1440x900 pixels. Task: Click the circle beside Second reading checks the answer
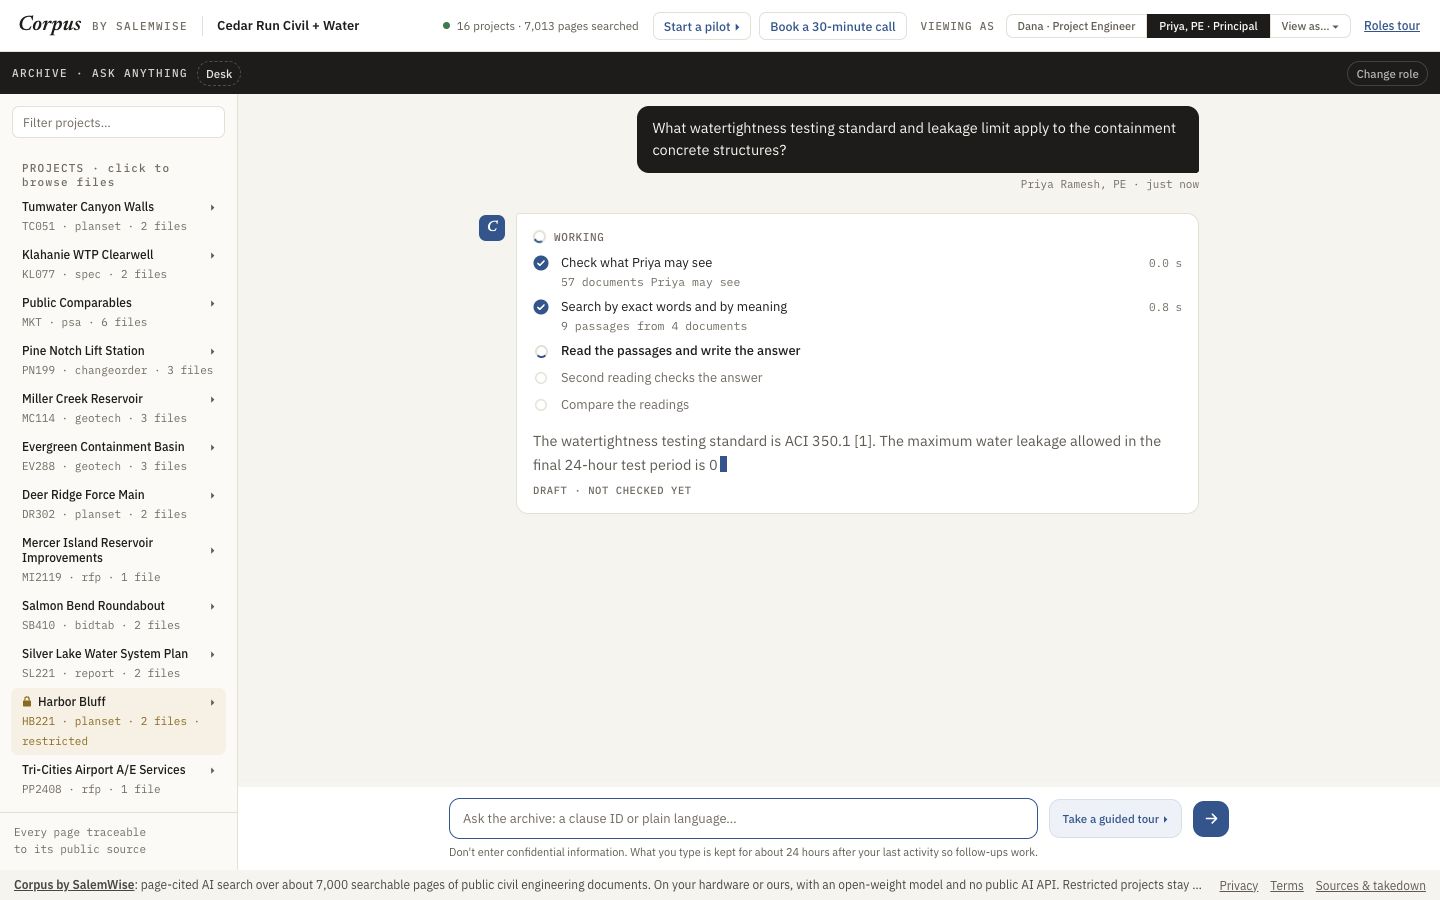coord(541,378)
